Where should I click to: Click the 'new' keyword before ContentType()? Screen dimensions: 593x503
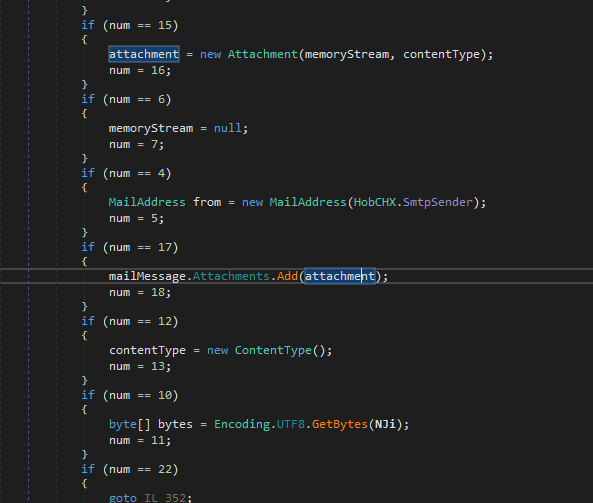tap(217, 351)
